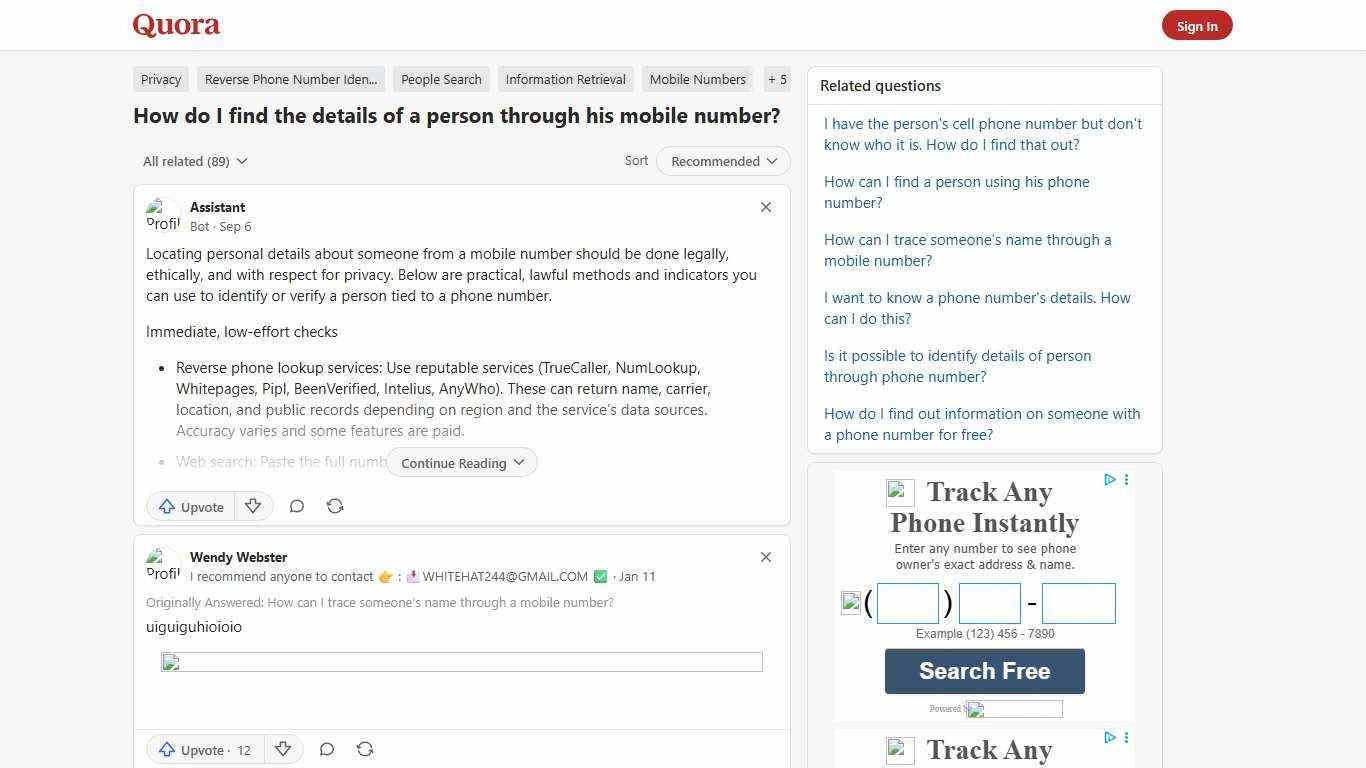1366x768 pixels.
Task: Open the Quora home logo
Action: (175, 25)
